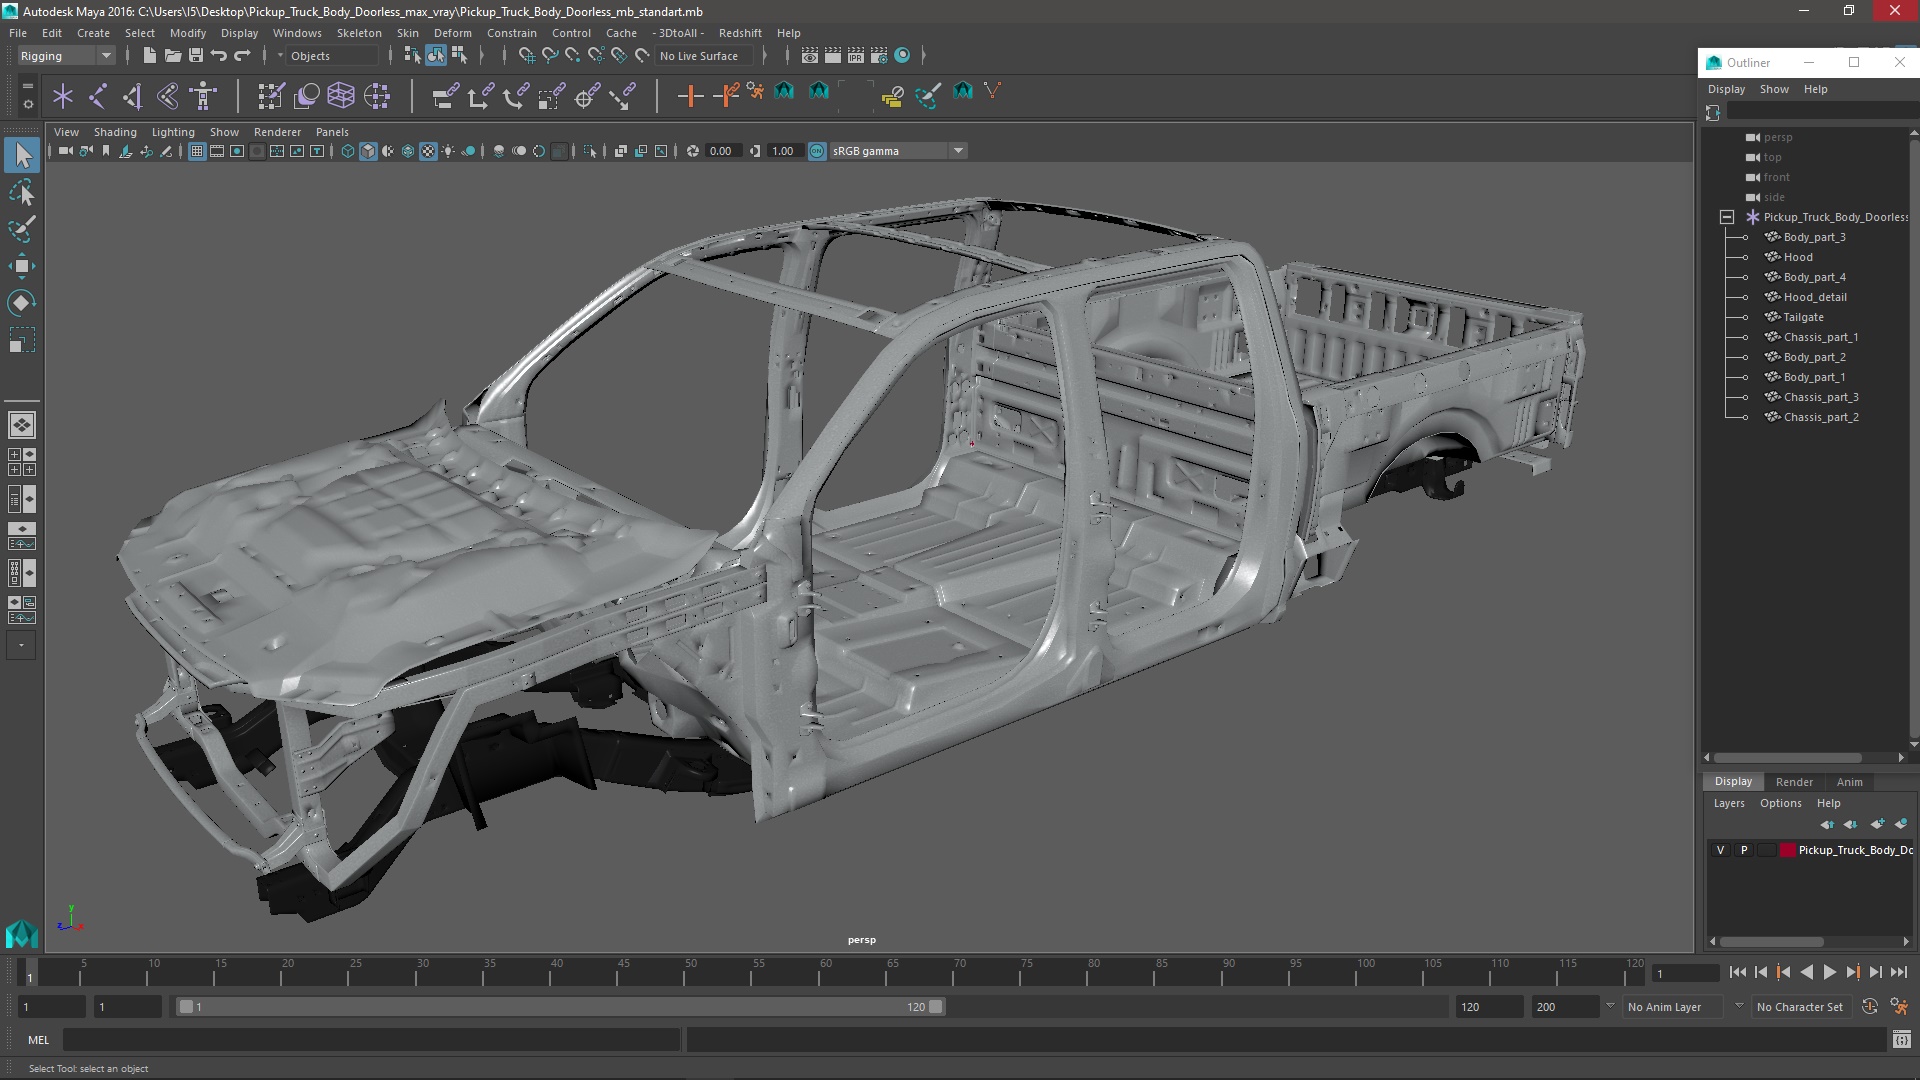Collapse the Pickup_Truck_Body_Doorless group
This screenshot has width=1920, height=1080.
point(1727,217)
